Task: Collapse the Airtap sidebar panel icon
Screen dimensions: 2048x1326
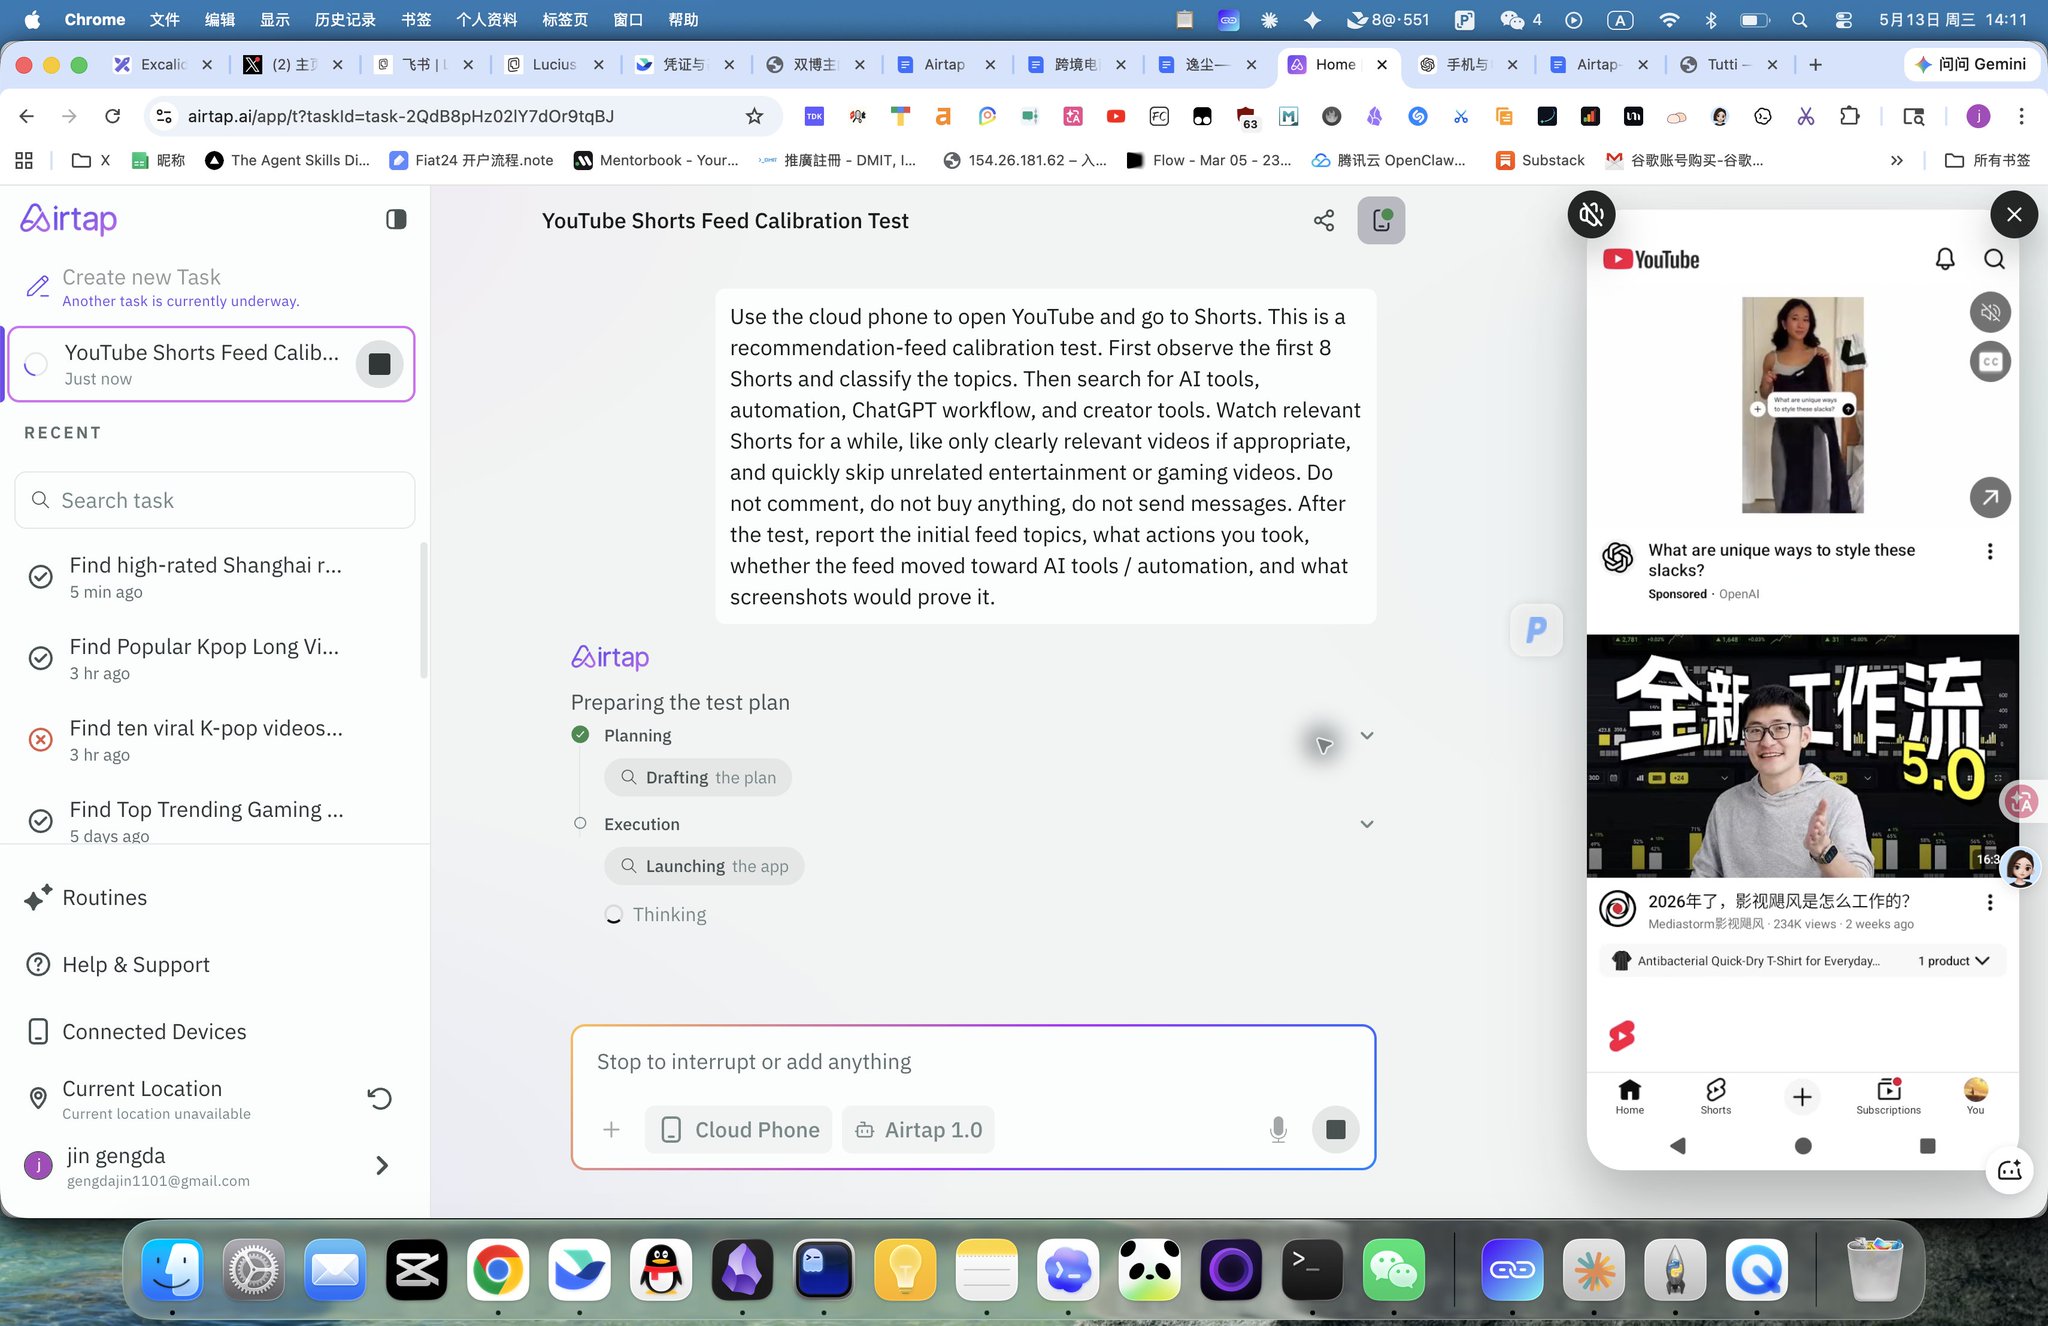Action: point(396,219)
